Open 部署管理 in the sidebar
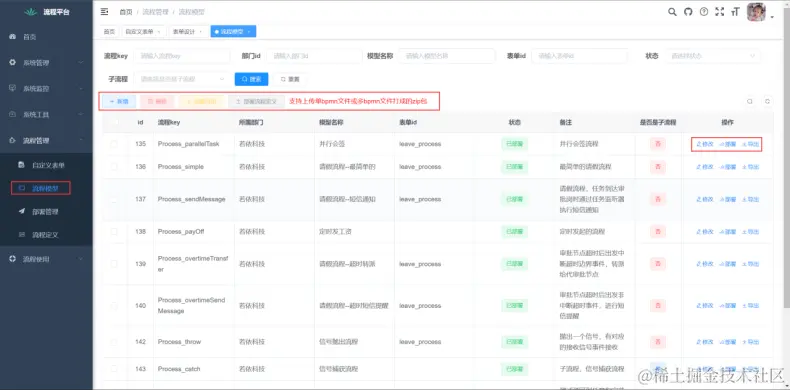Viewport: 791px width, 391px height. [46, 211]
